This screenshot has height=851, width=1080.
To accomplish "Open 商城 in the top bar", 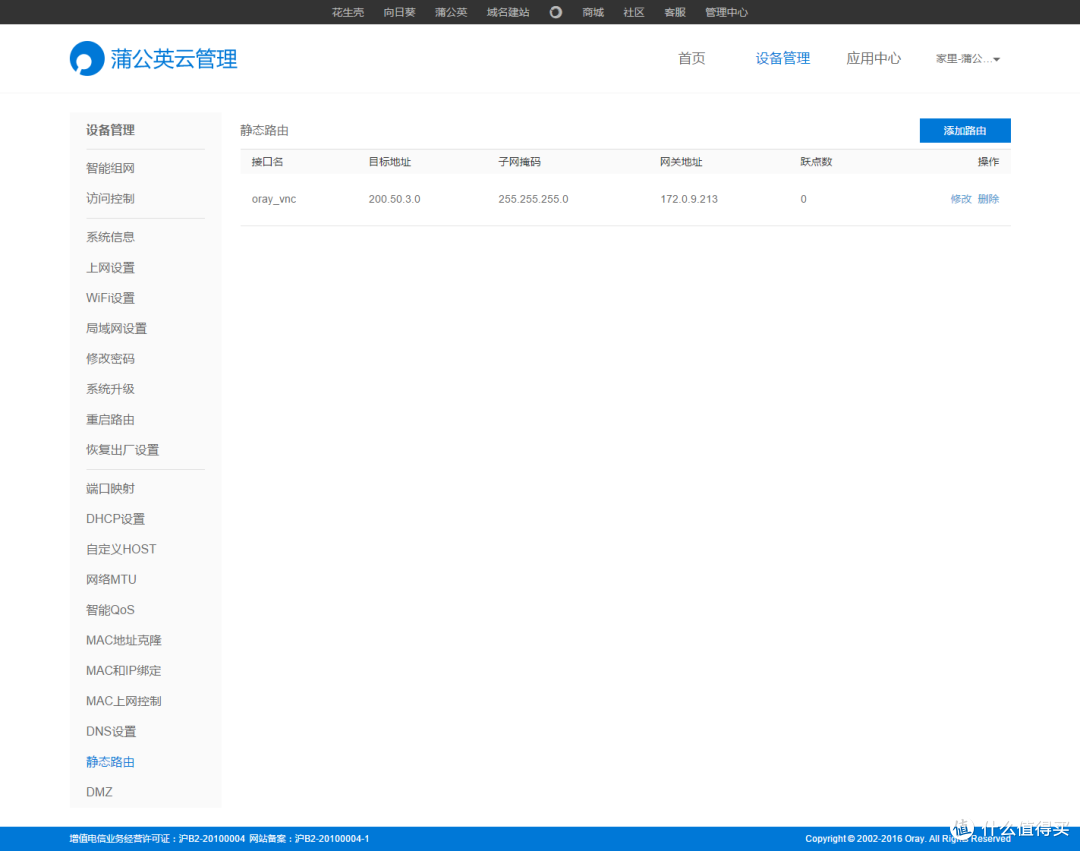I will [593, 12].
